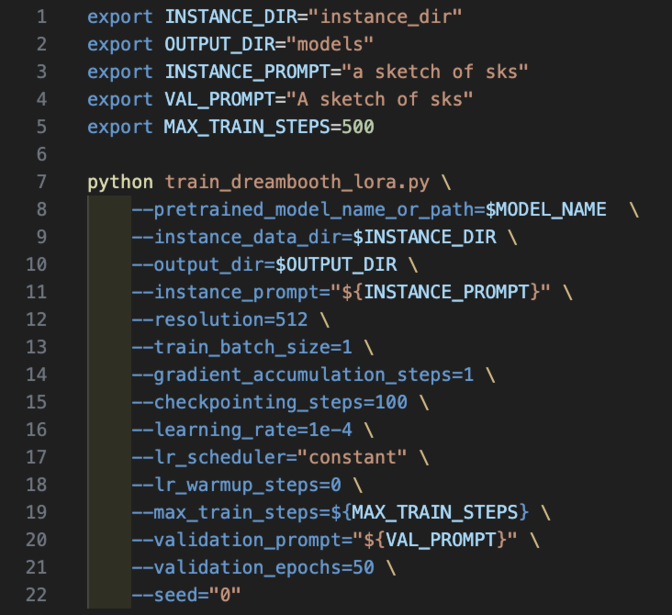The width and height of the screenshot is (672, 615).
Task: Click --validation_epochs=50 argument
Action: coord(253,567)
